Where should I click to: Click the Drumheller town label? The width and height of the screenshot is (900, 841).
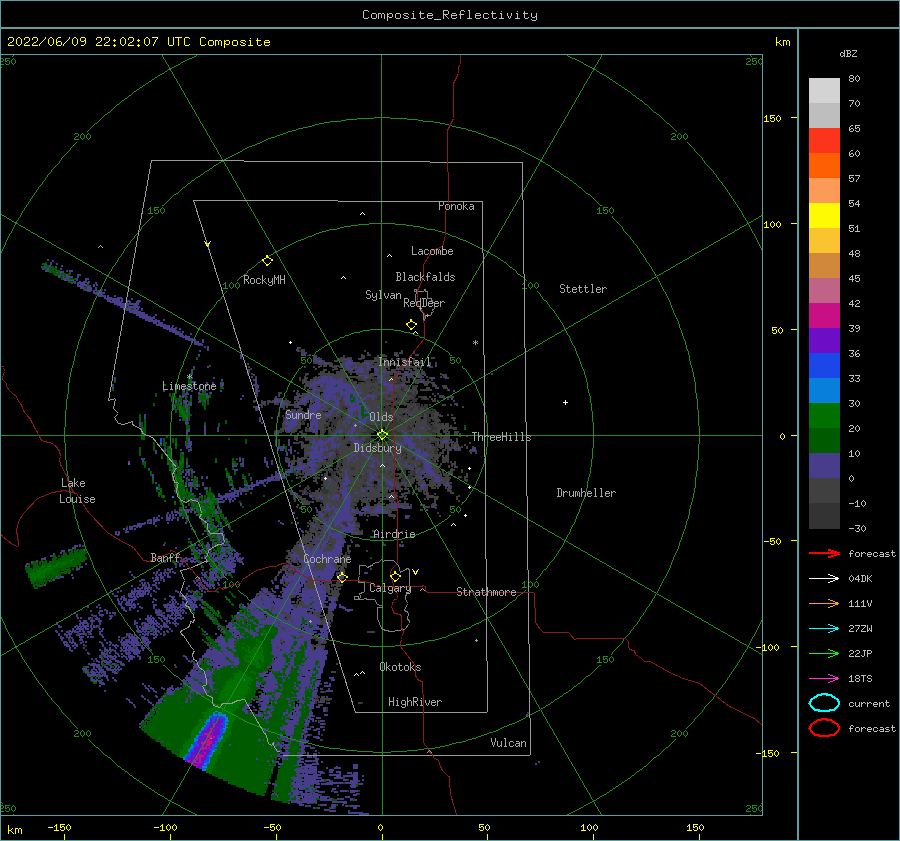pos(586,493)
